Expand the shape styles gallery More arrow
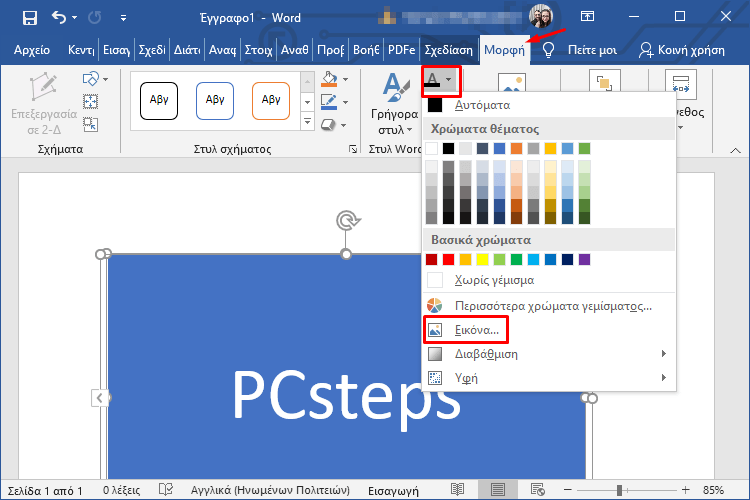Image resolution: width=750 pixels, height=500 pixels. [x=308, y=122]
